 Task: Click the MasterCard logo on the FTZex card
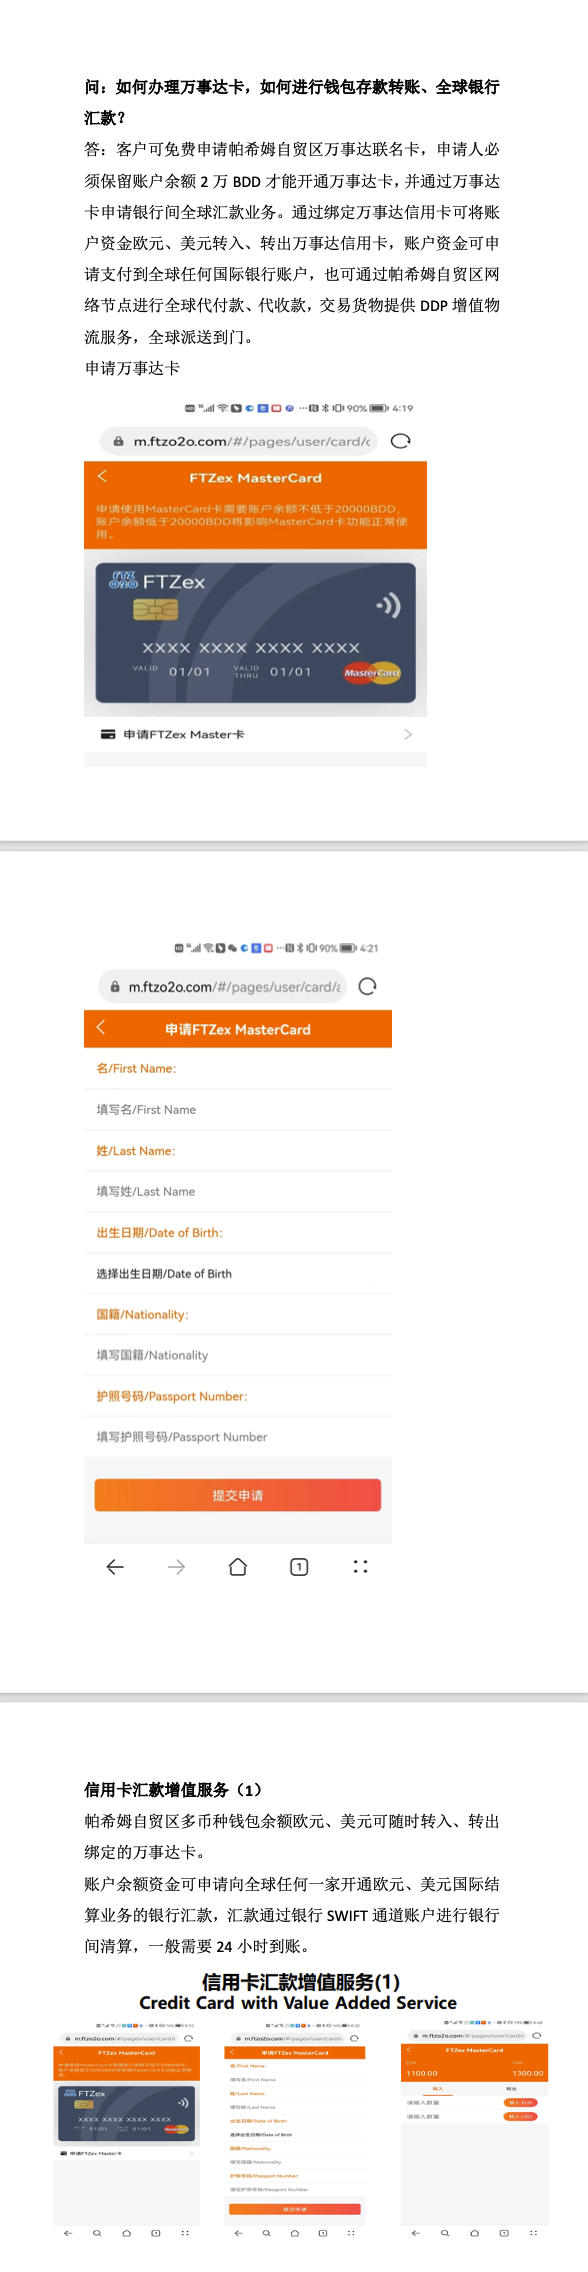click(x=372, y=673)
